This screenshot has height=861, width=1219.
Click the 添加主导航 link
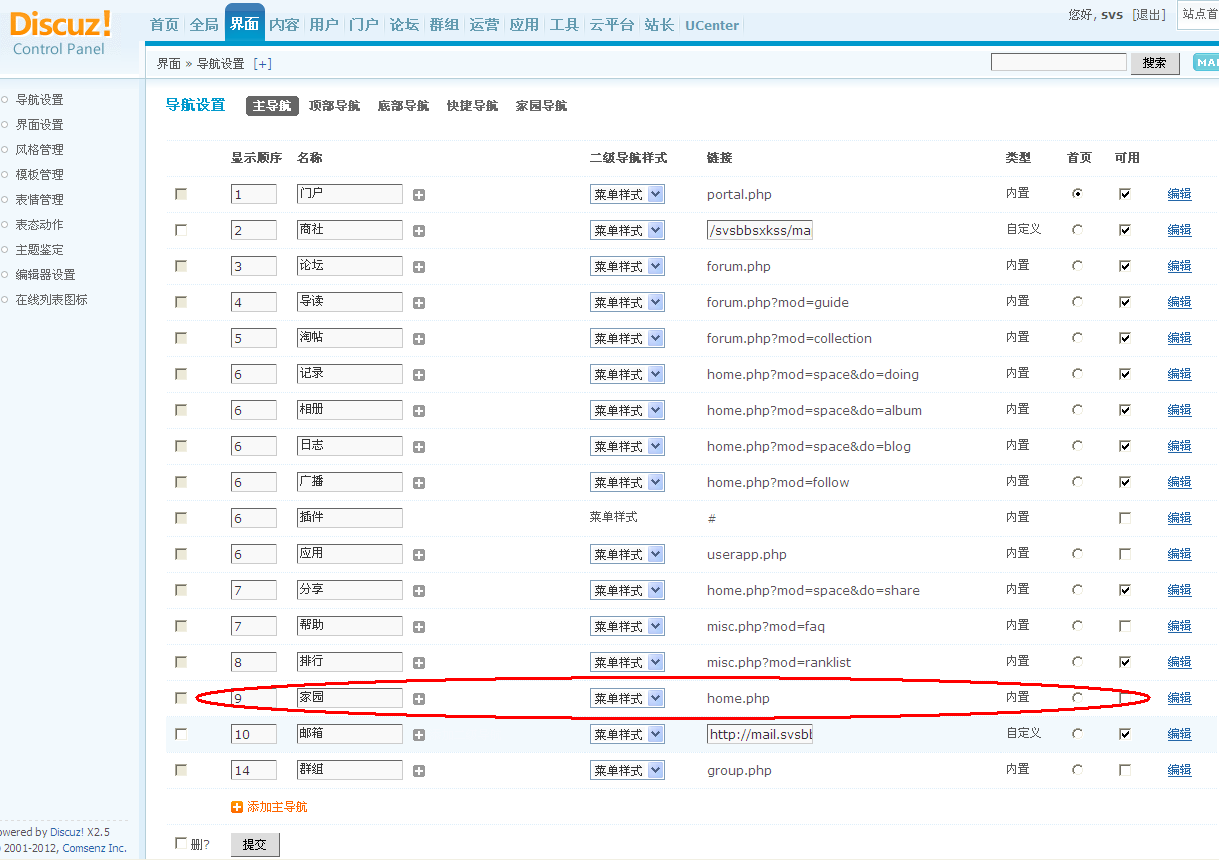(x=277, y=807)
